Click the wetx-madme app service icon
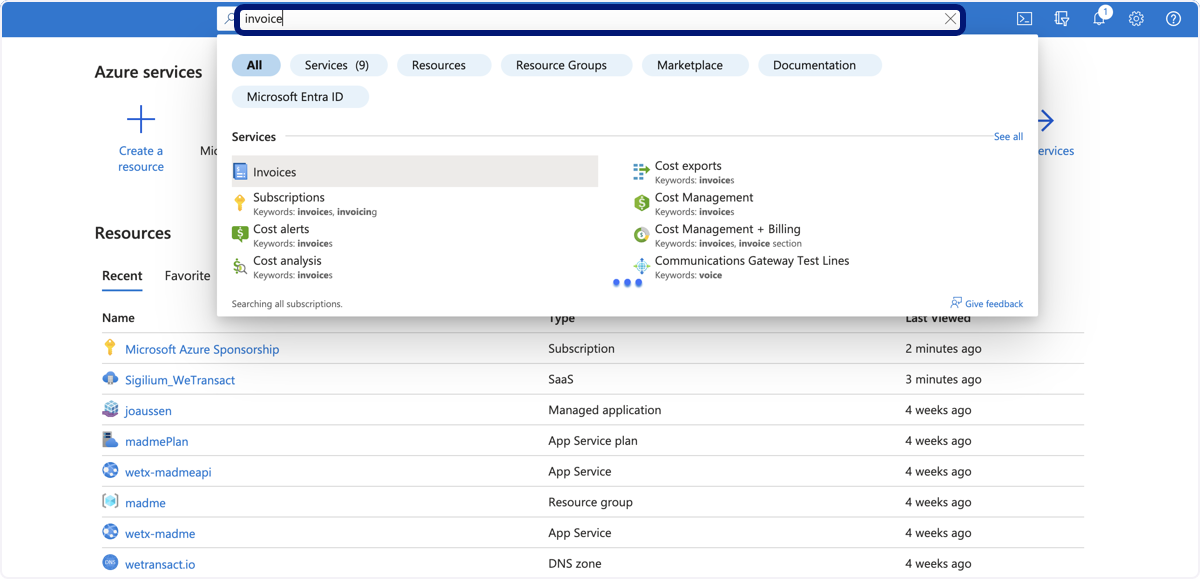This screenshot has height=579, width=1200. (x=110, y=533)
